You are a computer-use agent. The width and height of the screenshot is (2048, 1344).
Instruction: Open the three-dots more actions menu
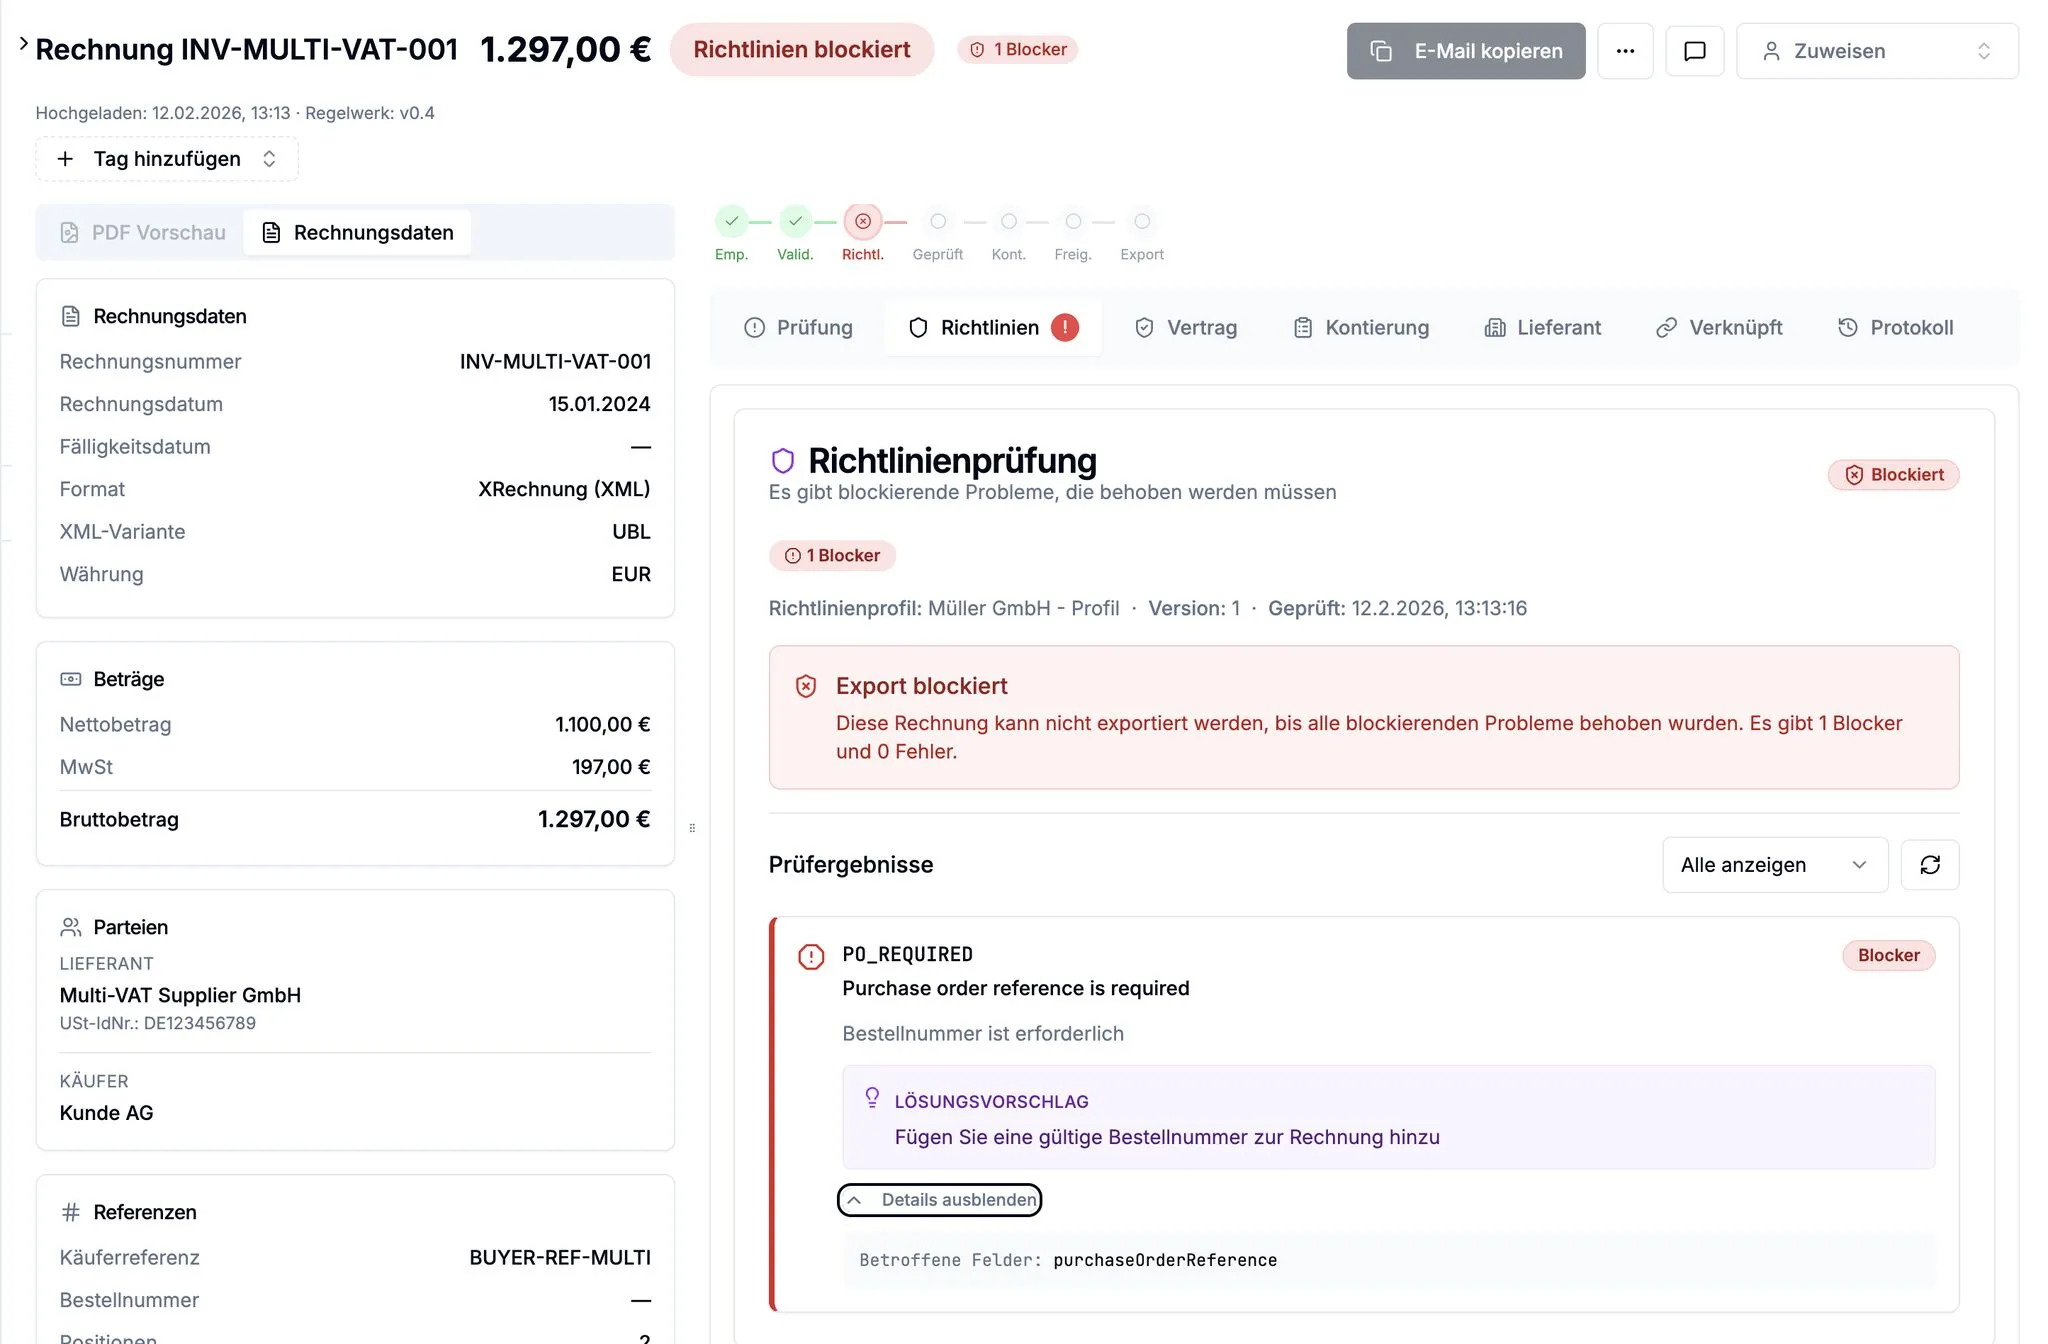(x=1625, y=51)
